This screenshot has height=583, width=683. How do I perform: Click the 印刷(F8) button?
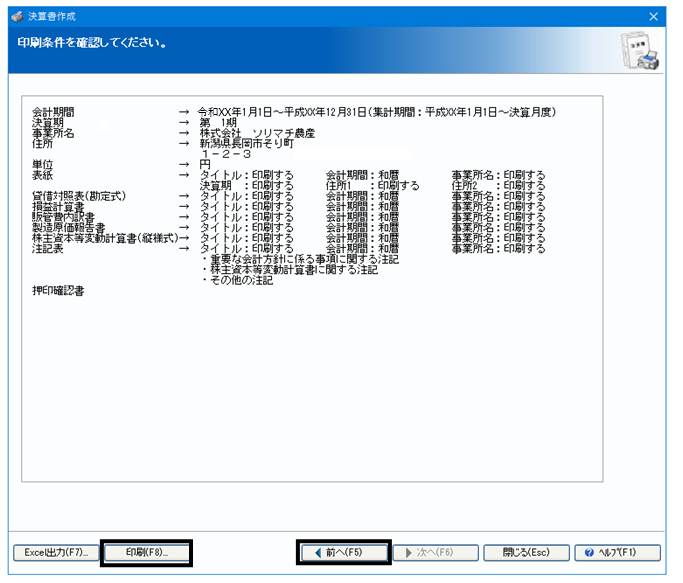coord(146,553)
